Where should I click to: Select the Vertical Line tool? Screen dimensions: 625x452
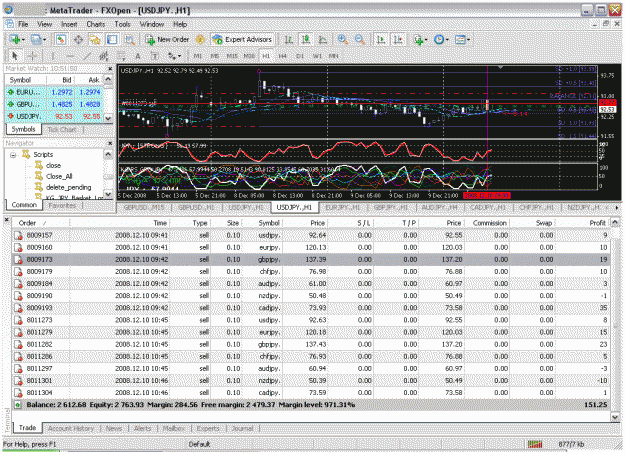53,56
